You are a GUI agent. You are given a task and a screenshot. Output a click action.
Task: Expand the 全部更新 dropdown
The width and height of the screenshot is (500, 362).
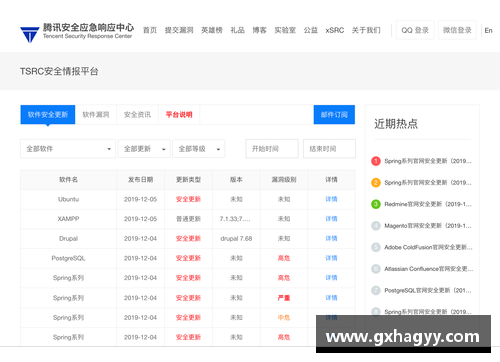click(x=144, y=149)
